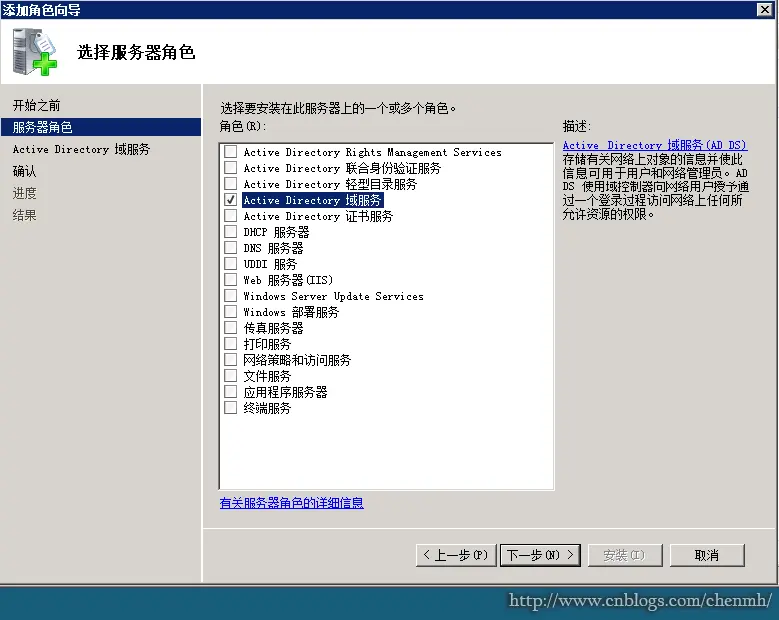Check Active Directory 证书服务 checkbox
This screenshot has width=779, height=620.
tap(231, 216)
